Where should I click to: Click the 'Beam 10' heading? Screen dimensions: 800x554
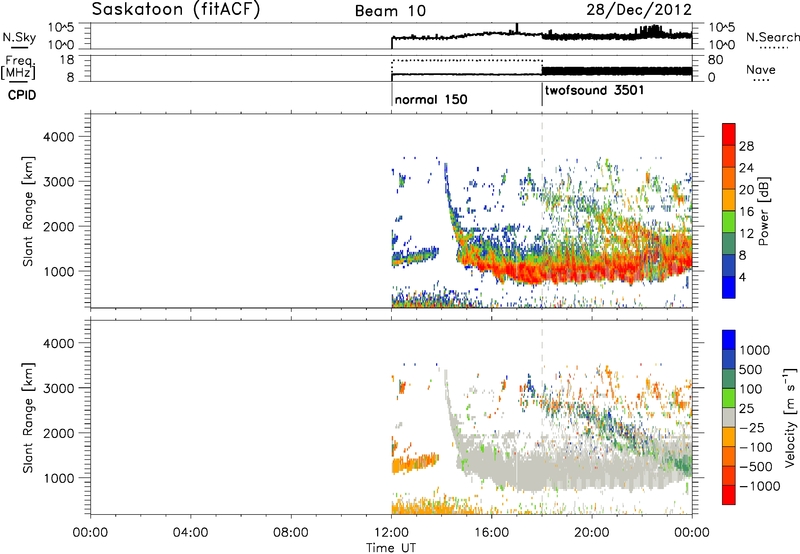click(390, 11)
